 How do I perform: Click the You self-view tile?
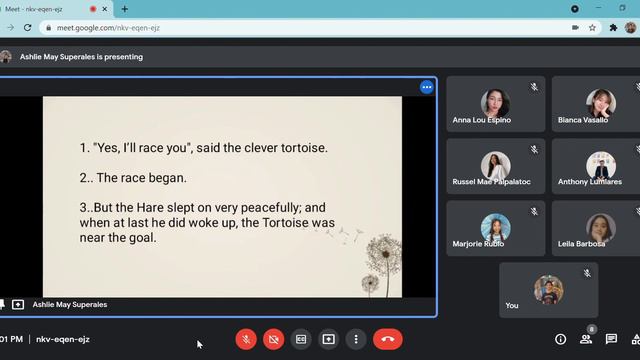(x=549, y=290)
